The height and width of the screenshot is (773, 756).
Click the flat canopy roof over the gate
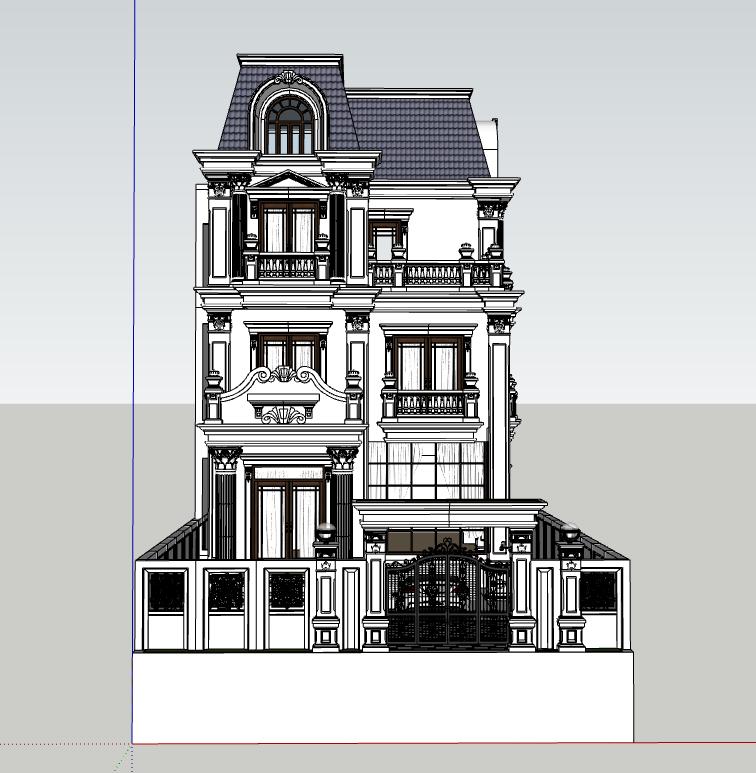click(x=450, y=506)
